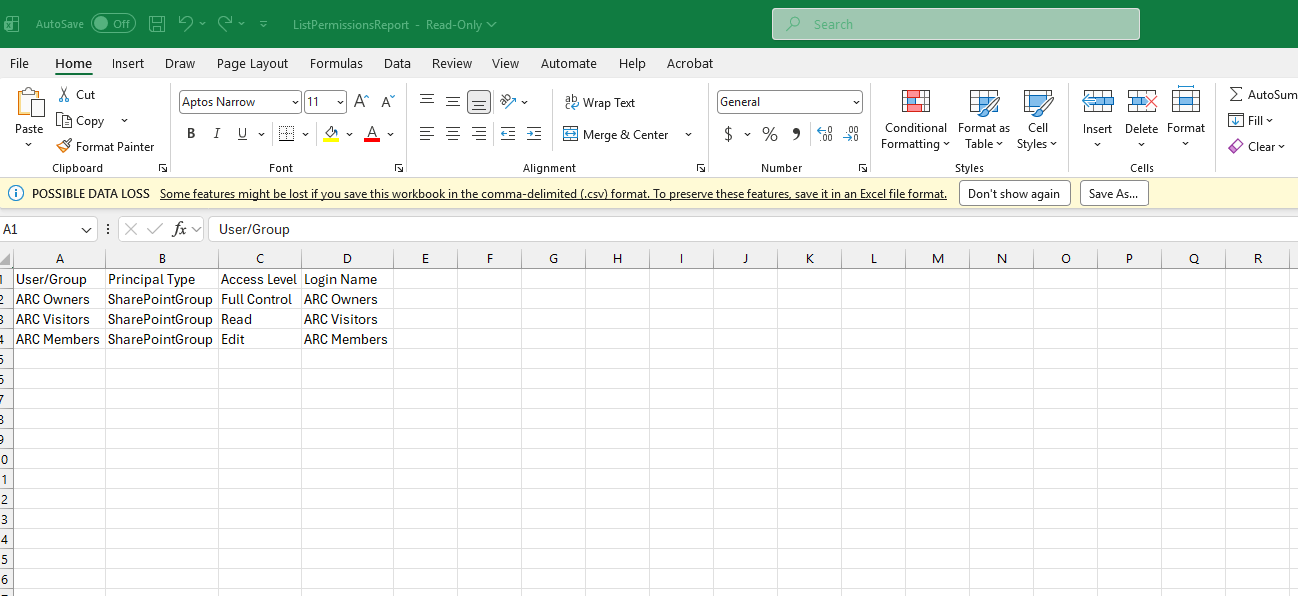Toggle the AutoSave switch
The image size is (1298, 596).
113,24
